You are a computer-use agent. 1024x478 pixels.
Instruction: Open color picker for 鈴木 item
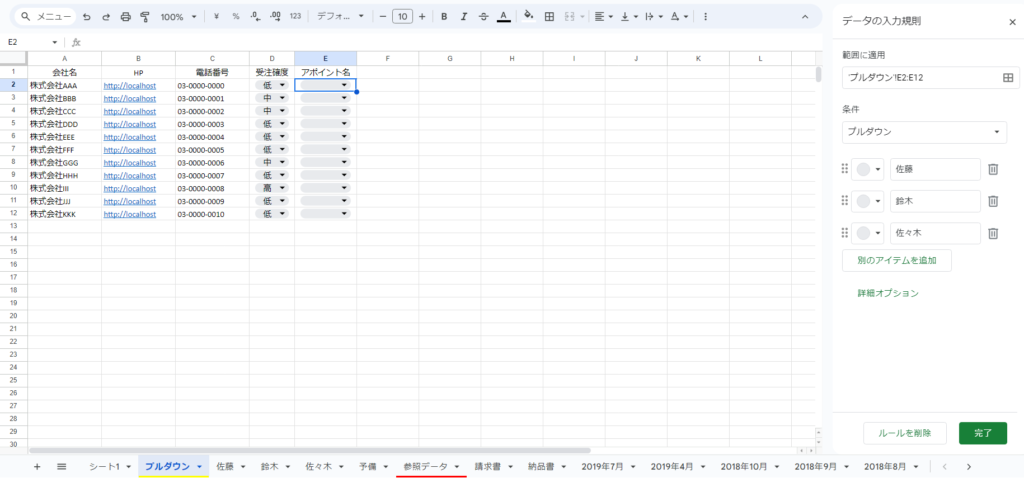point(867,201)
